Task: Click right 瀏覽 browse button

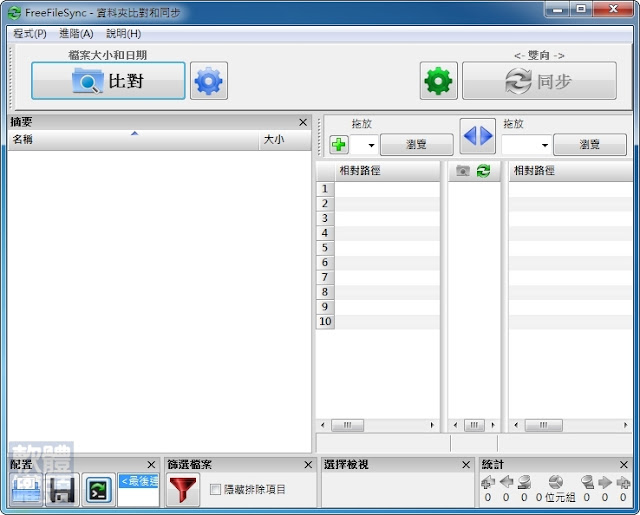Action: pos(590,144)
